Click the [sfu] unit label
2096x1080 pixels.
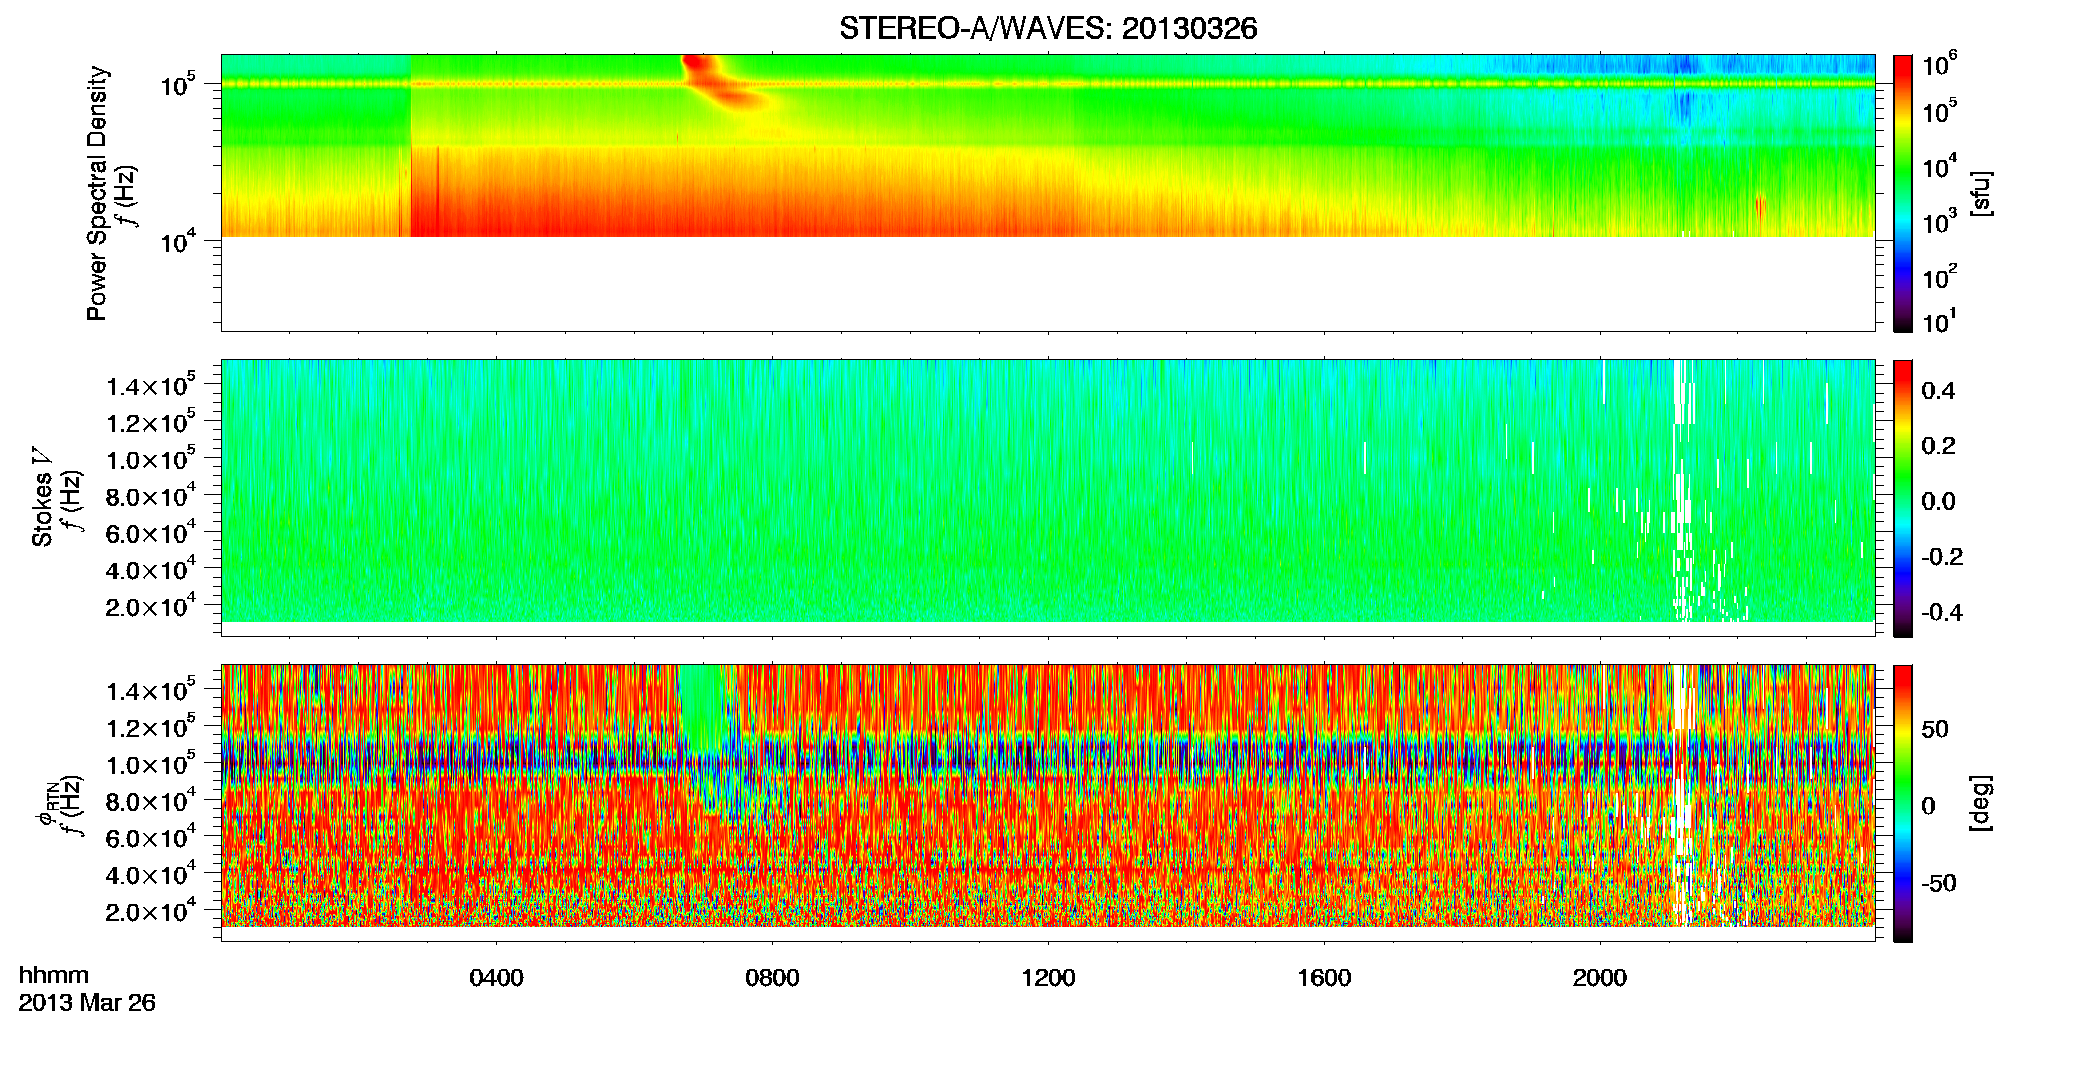[x=1982, y=193]
